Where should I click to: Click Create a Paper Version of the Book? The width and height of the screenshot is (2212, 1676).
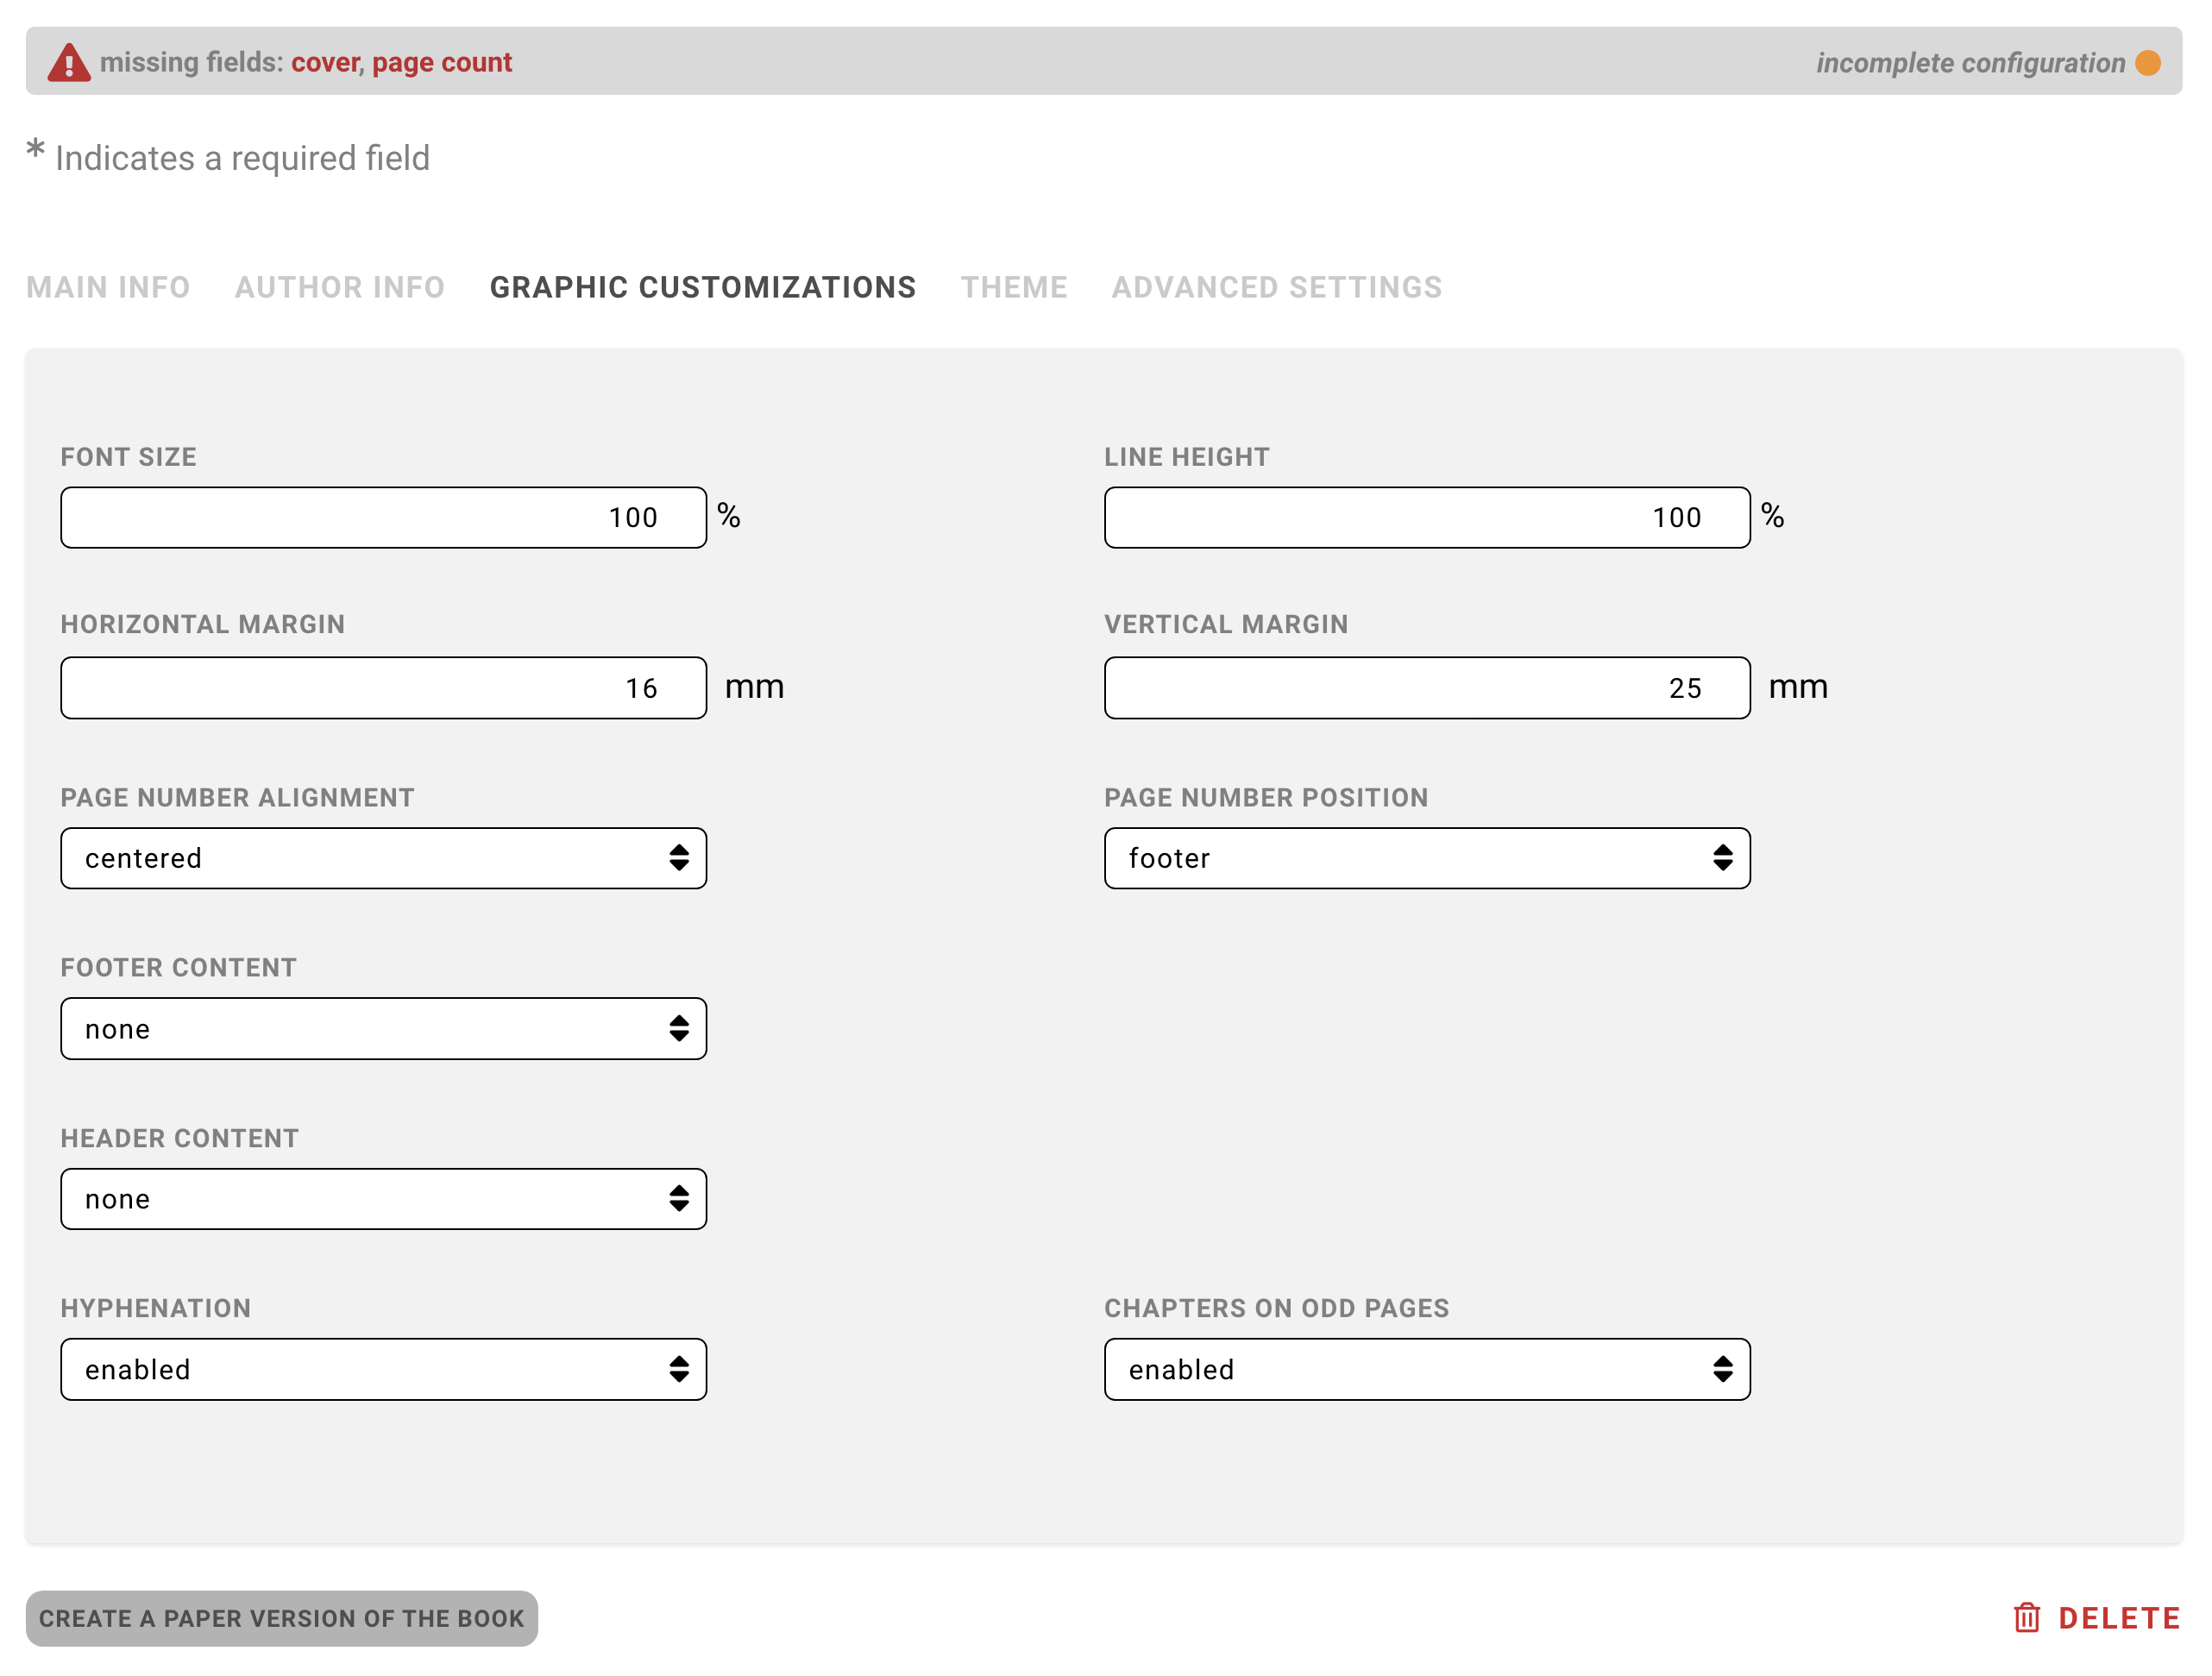pos(283,1617)
